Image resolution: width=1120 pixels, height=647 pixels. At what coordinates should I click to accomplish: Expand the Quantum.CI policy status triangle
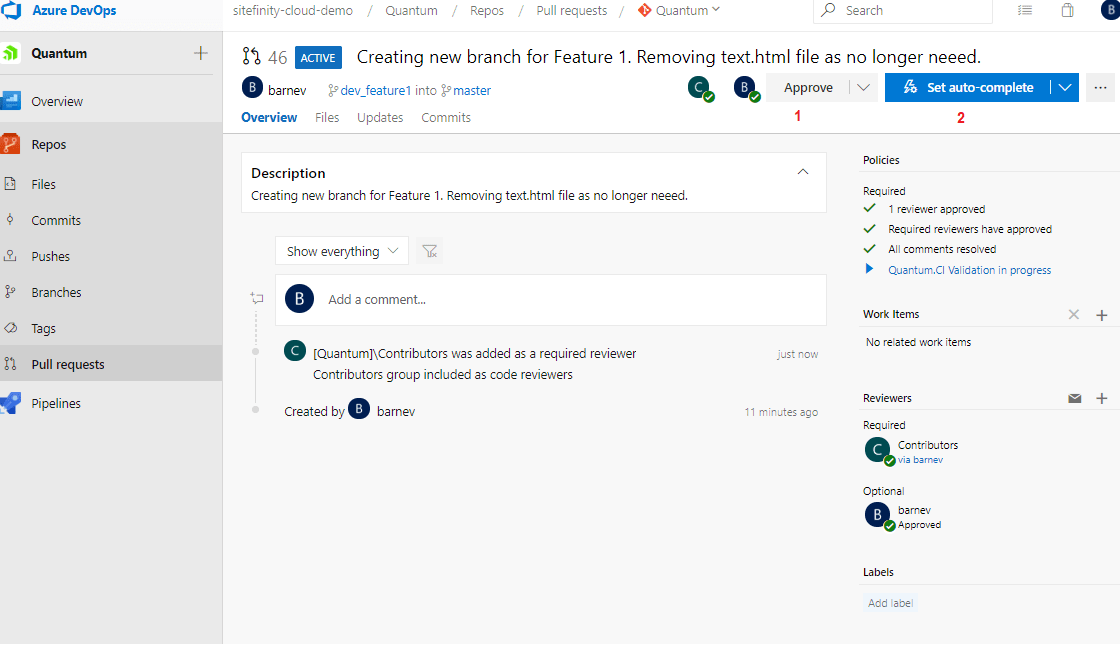pos(868,269)
